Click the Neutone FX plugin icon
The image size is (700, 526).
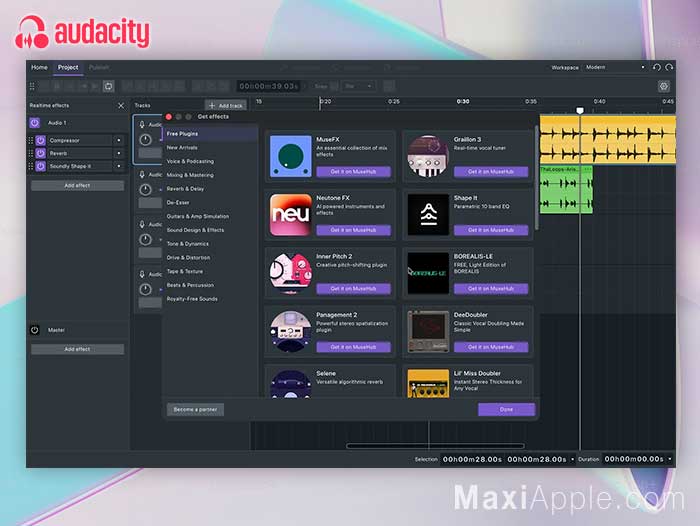click(x=291, y=215)
